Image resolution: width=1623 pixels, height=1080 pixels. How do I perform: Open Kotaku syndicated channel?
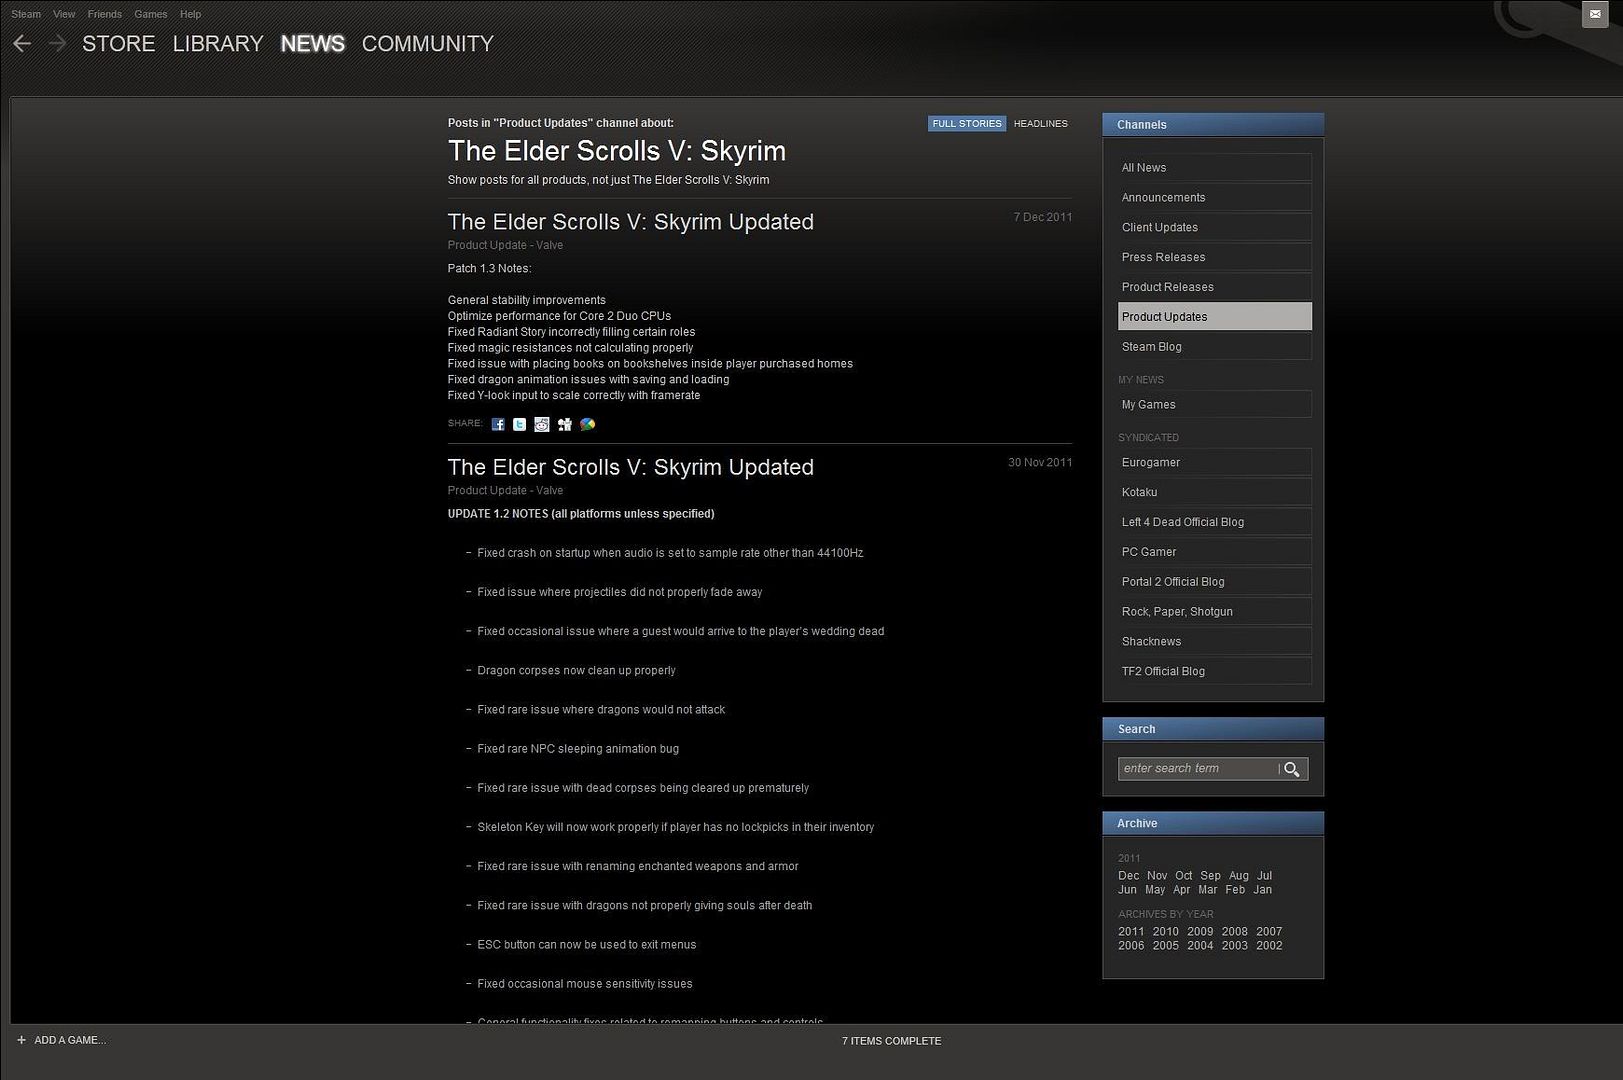pos(1215,492)
